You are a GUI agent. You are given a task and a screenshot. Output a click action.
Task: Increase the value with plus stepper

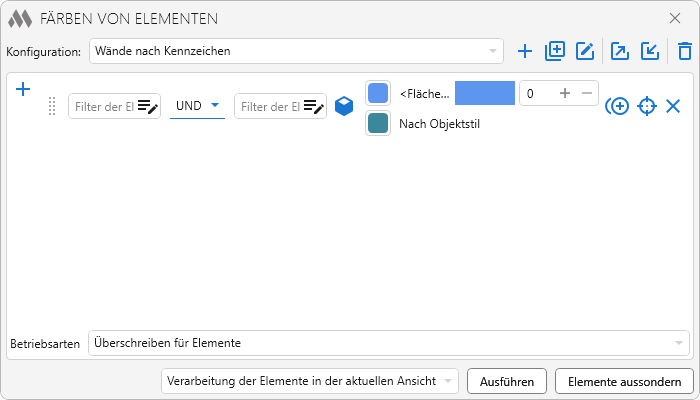[565, 93]
